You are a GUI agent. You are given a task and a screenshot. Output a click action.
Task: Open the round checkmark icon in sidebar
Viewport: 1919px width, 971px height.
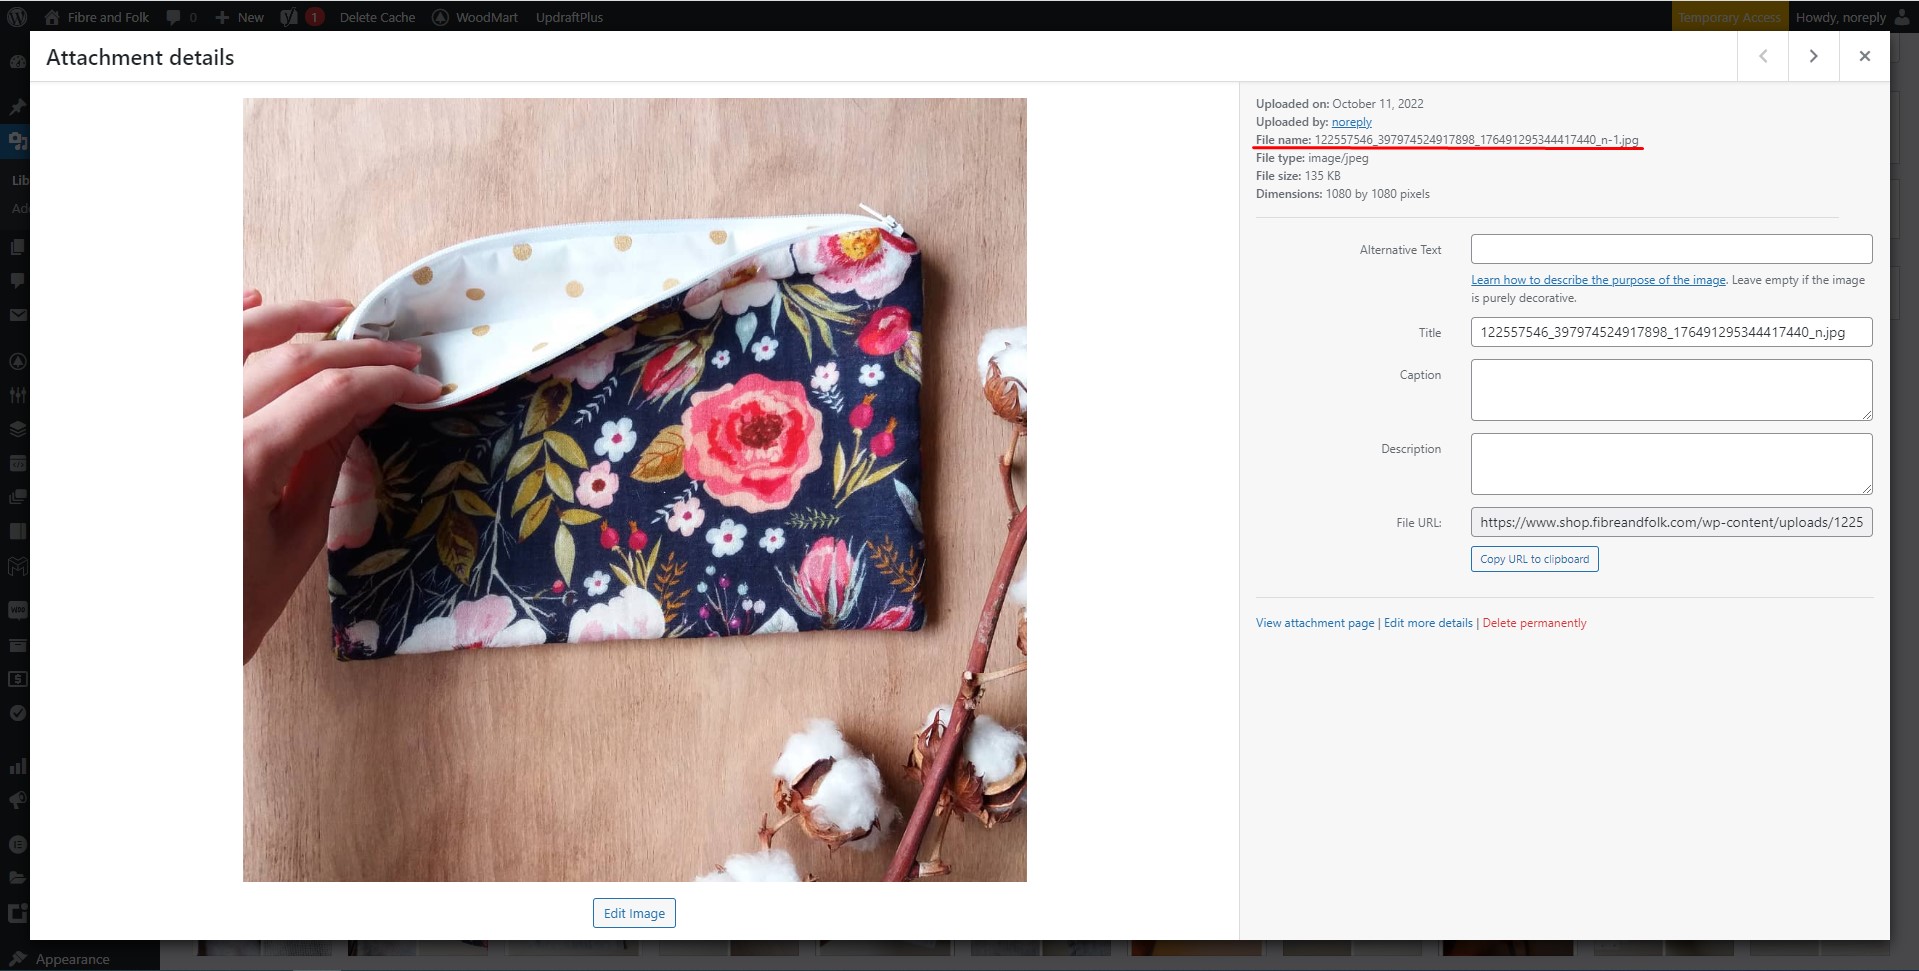pyautogui.click(x=17, y=713)
